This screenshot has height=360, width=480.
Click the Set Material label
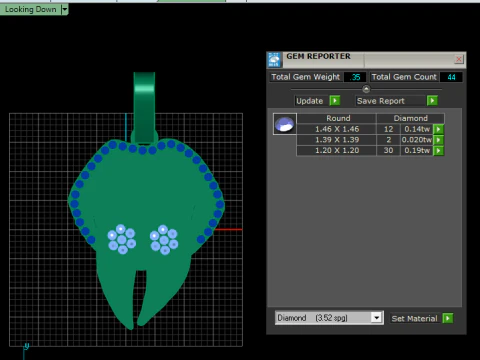pos(414,318)
